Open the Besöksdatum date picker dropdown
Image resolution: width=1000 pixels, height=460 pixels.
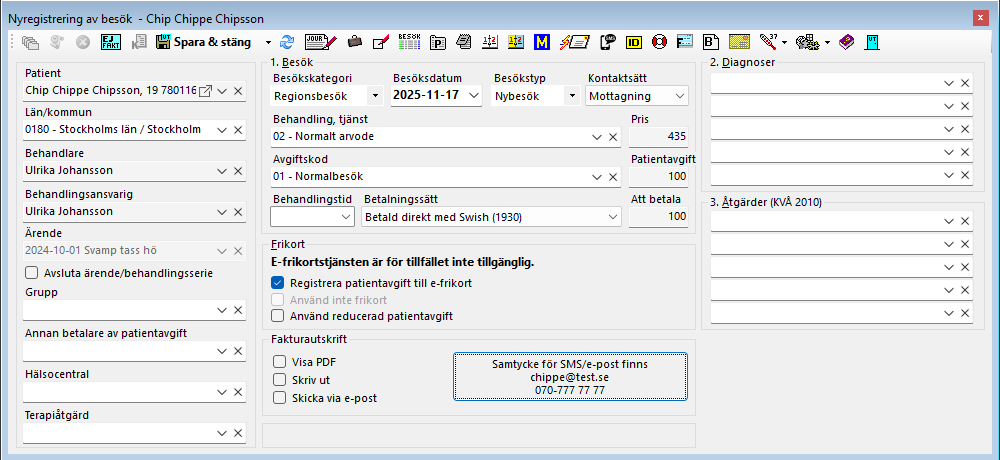click(x=473, y=96)
